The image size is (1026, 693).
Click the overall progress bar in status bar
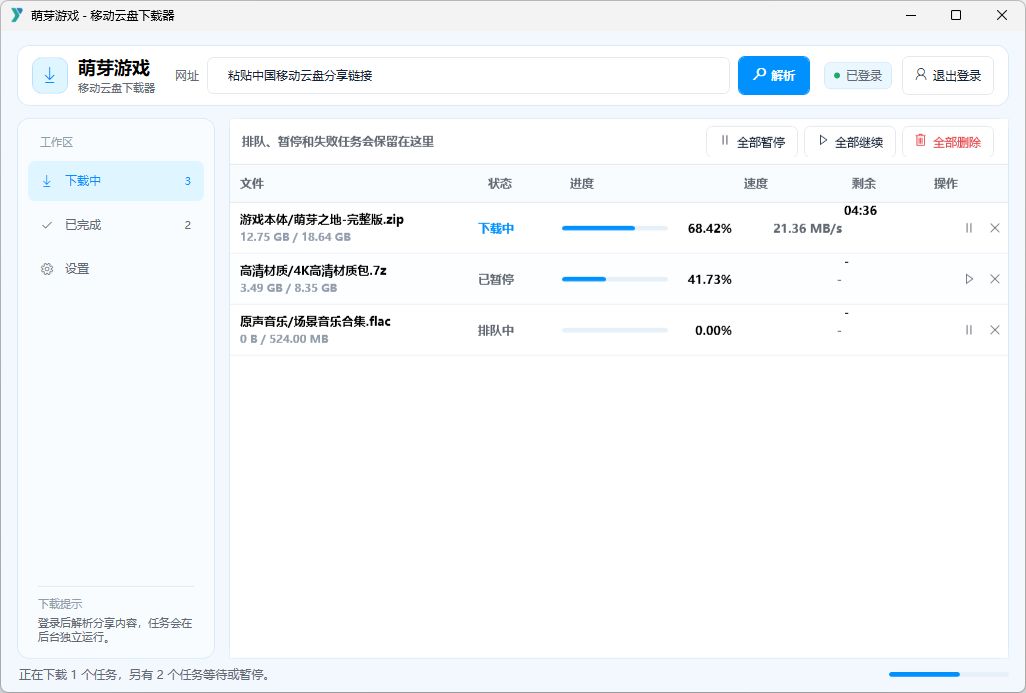[x=948, y=674]
